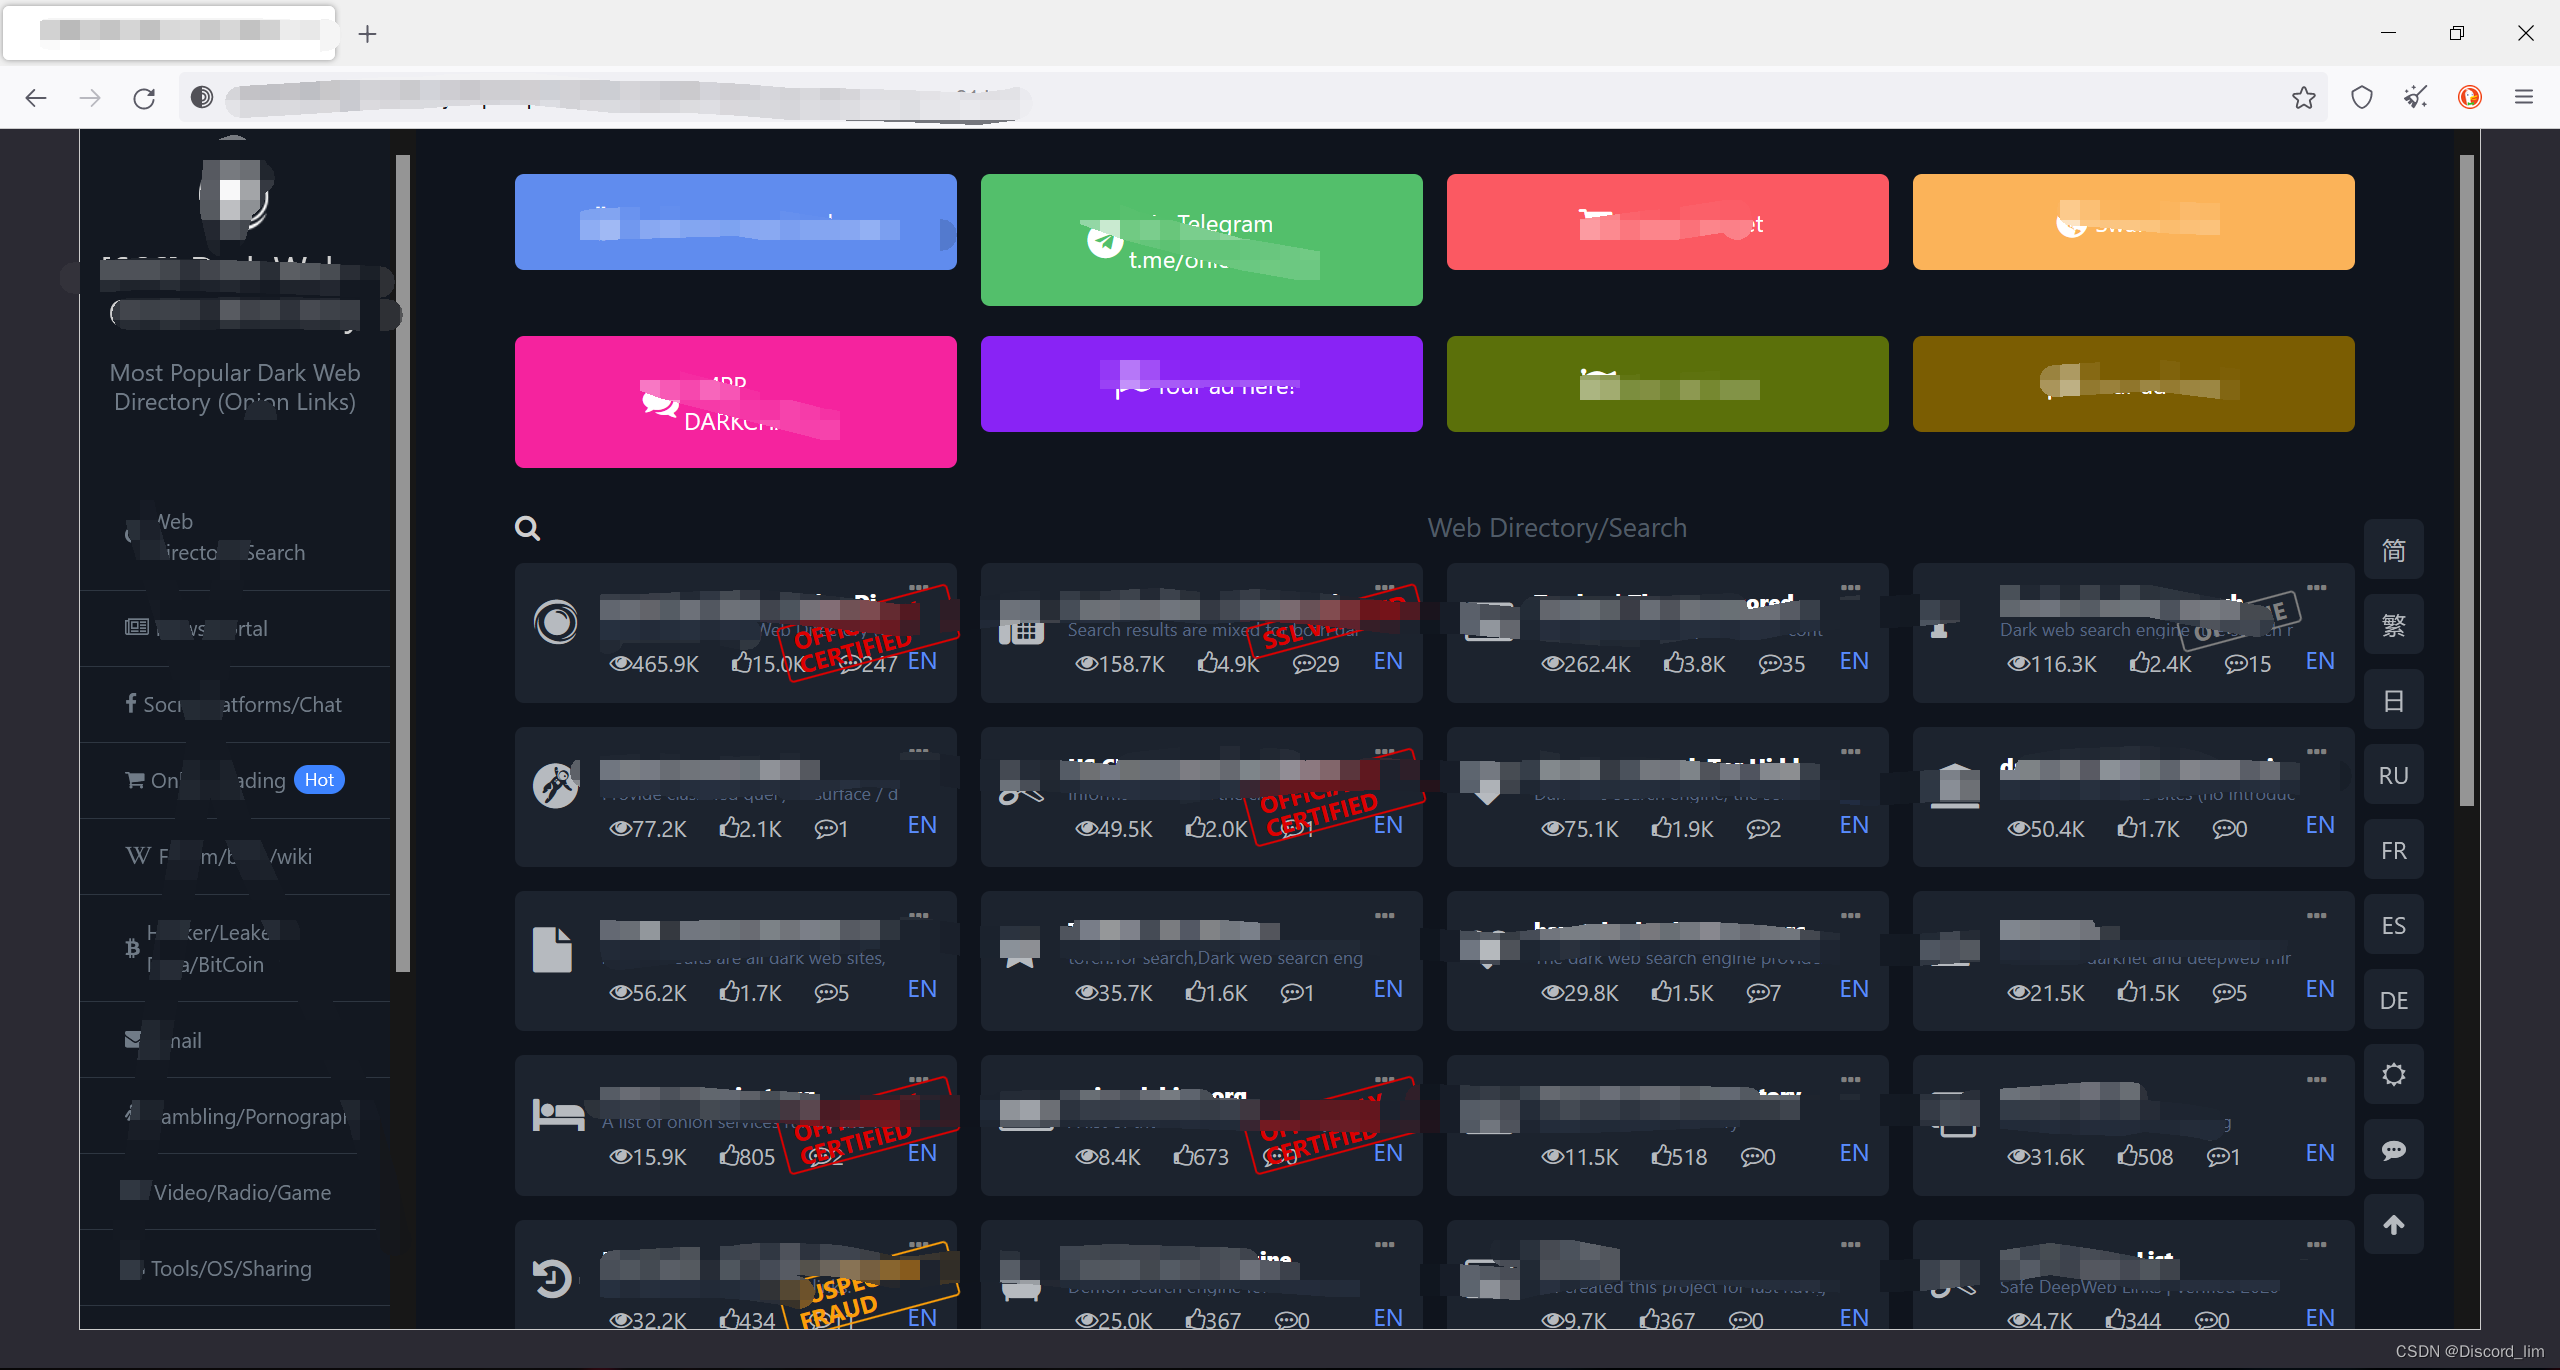Click the browser bookmark star icon

pos(2304,97)
